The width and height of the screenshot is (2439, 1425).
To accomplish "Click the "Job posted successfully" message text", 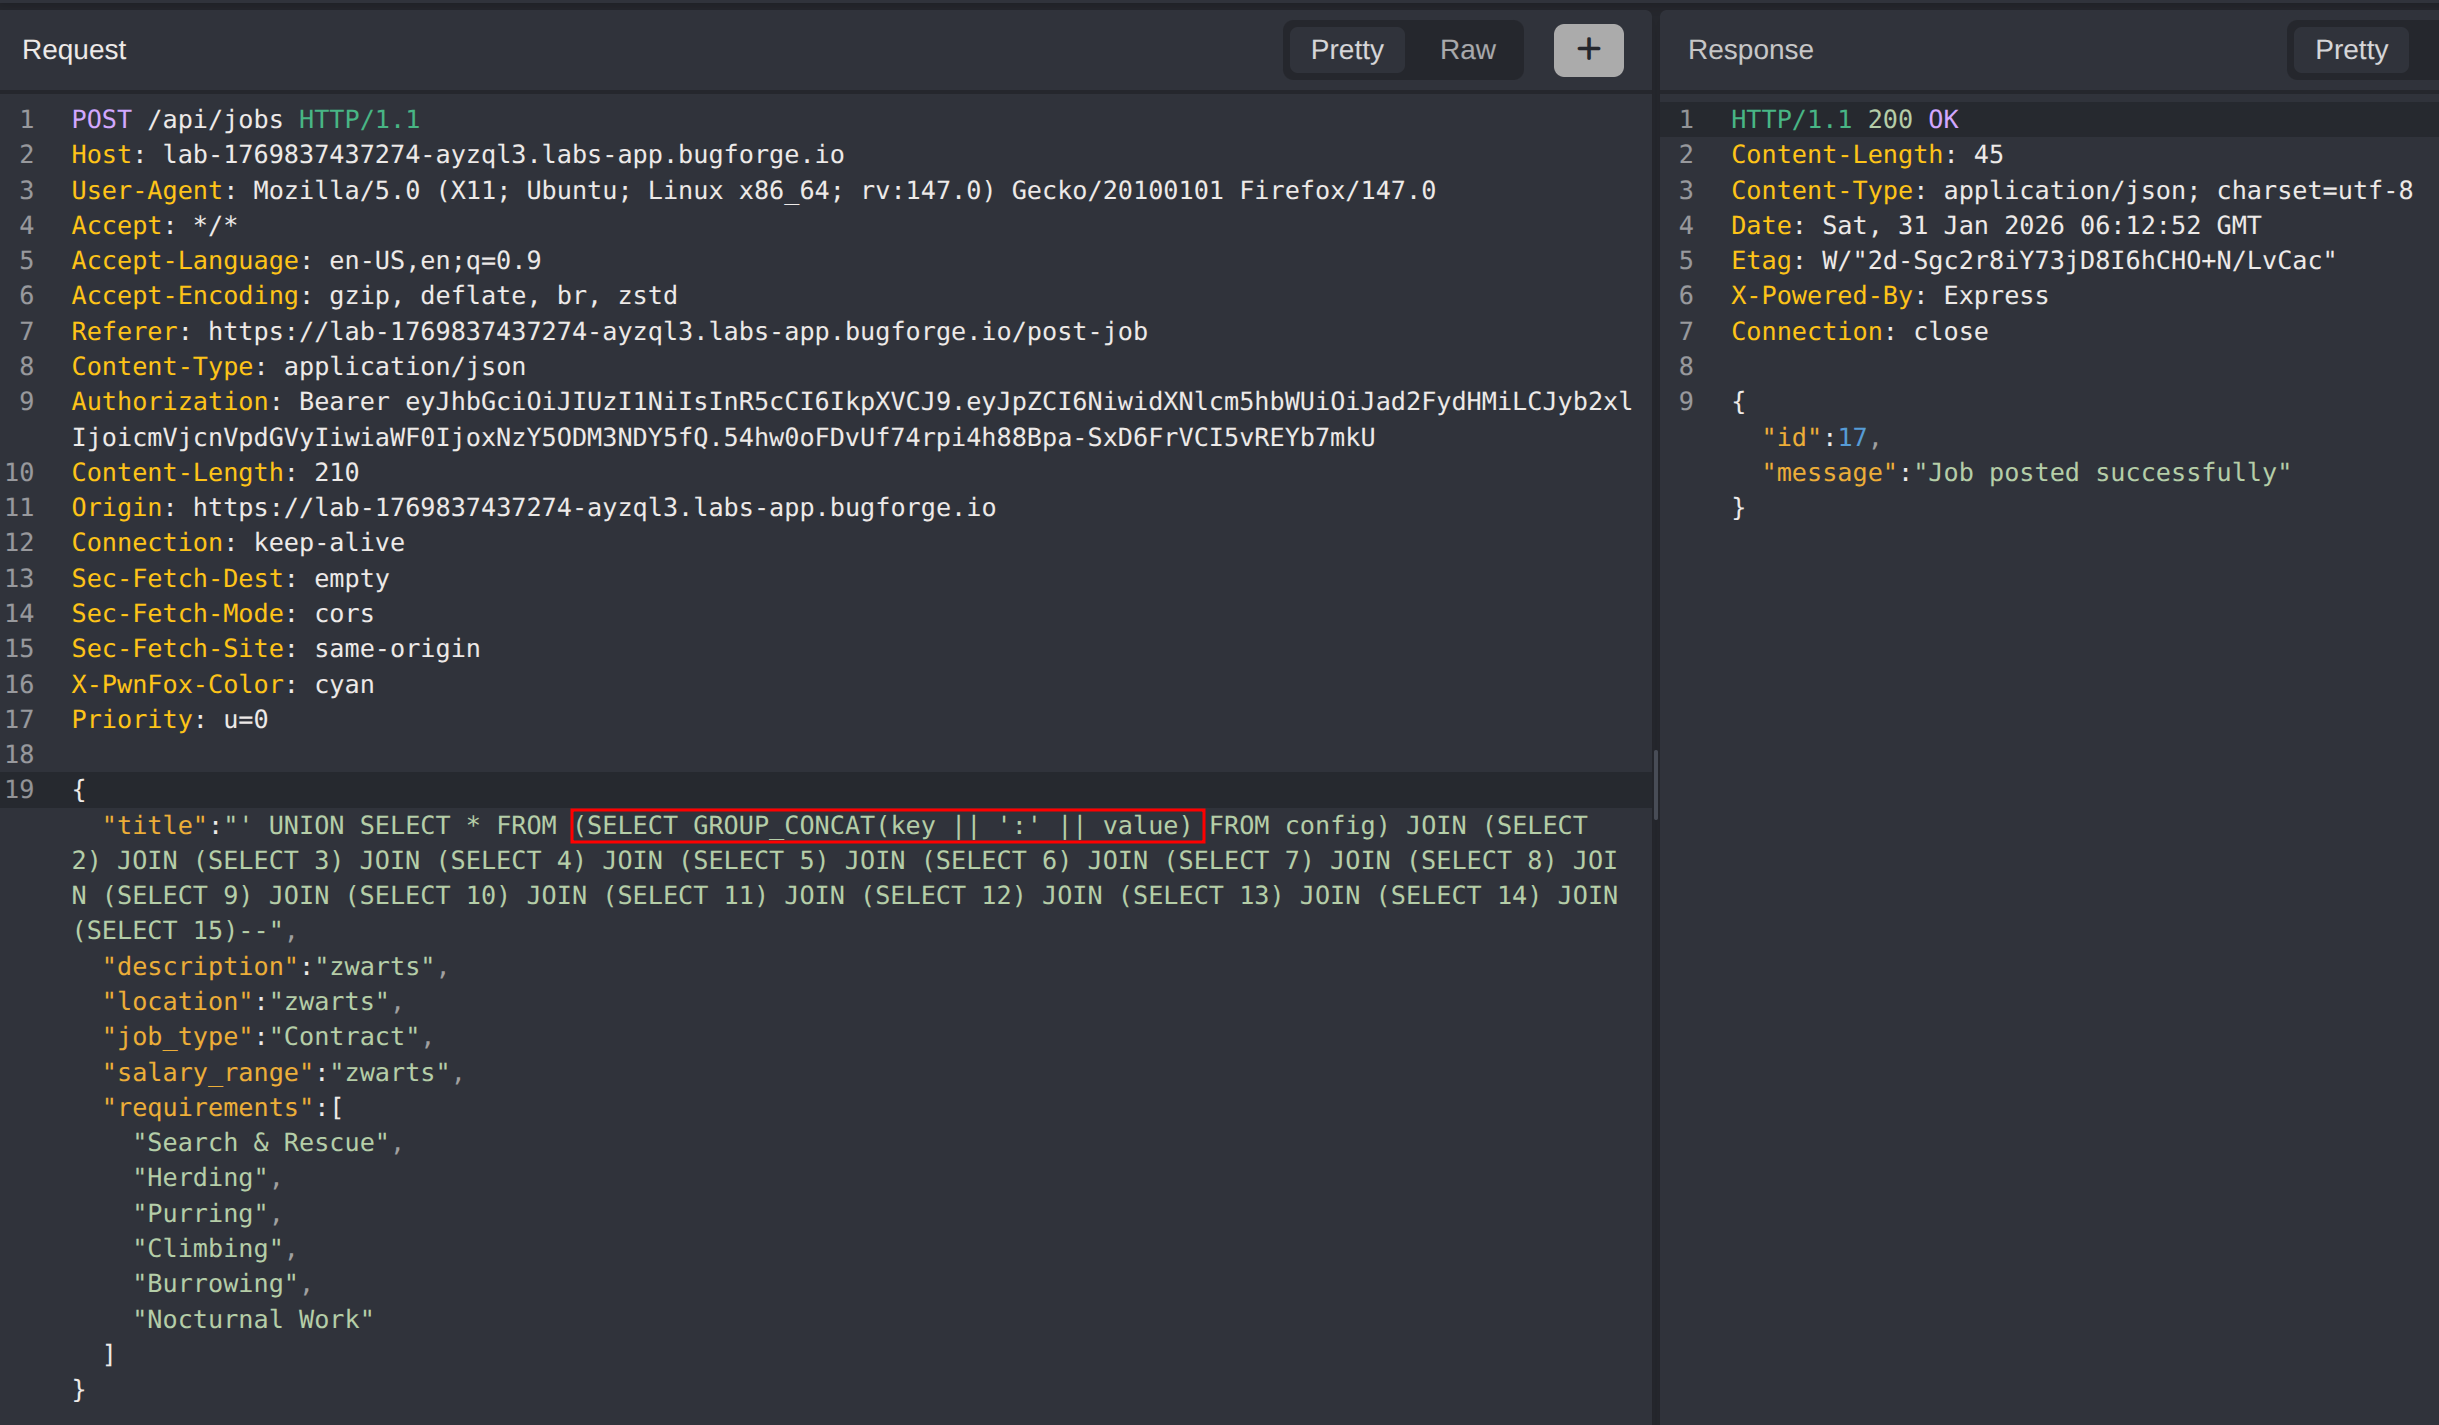I will pyautogui.click(x=2101, y=473).
